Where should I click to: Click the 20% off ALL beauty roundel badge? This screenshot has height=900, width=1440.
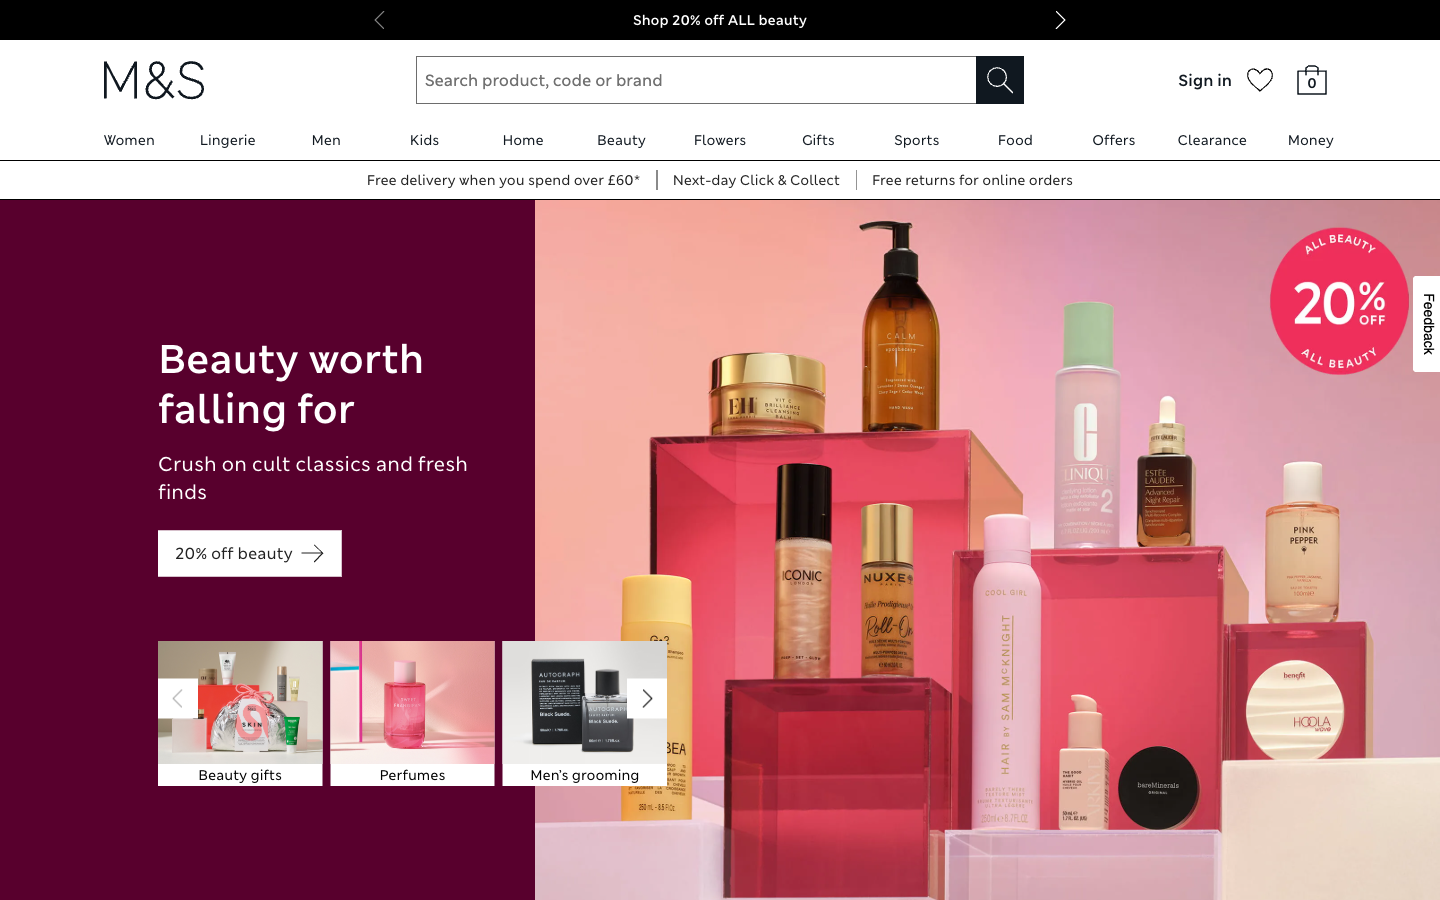coord(1339,301)
